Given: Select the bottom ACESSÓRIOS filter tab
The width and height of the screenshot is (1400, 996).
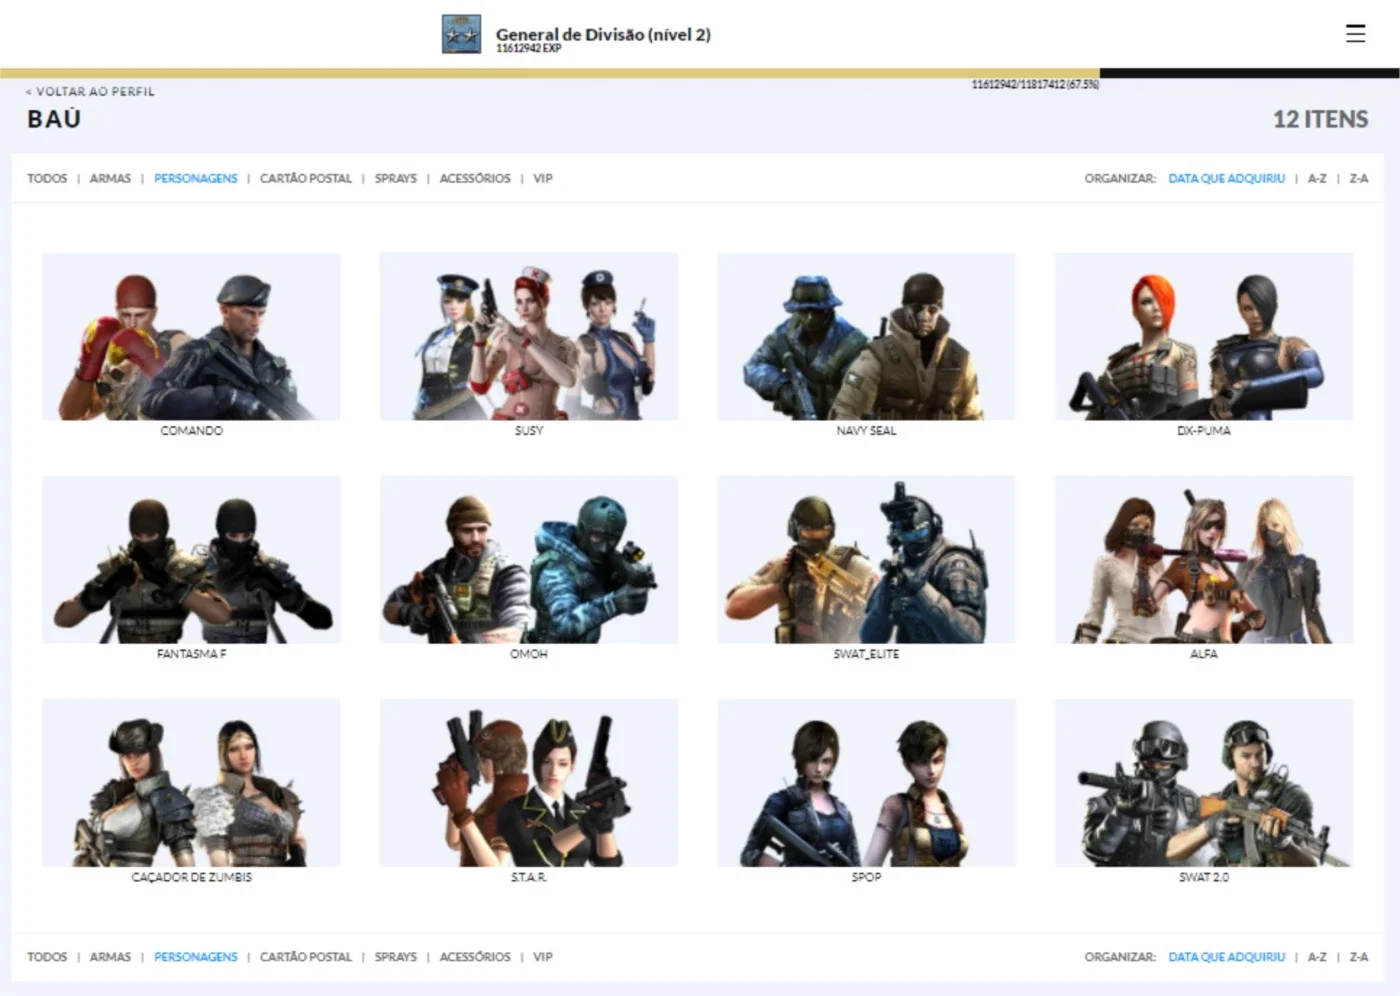Looking at the screenshot, I should point(475,956).
